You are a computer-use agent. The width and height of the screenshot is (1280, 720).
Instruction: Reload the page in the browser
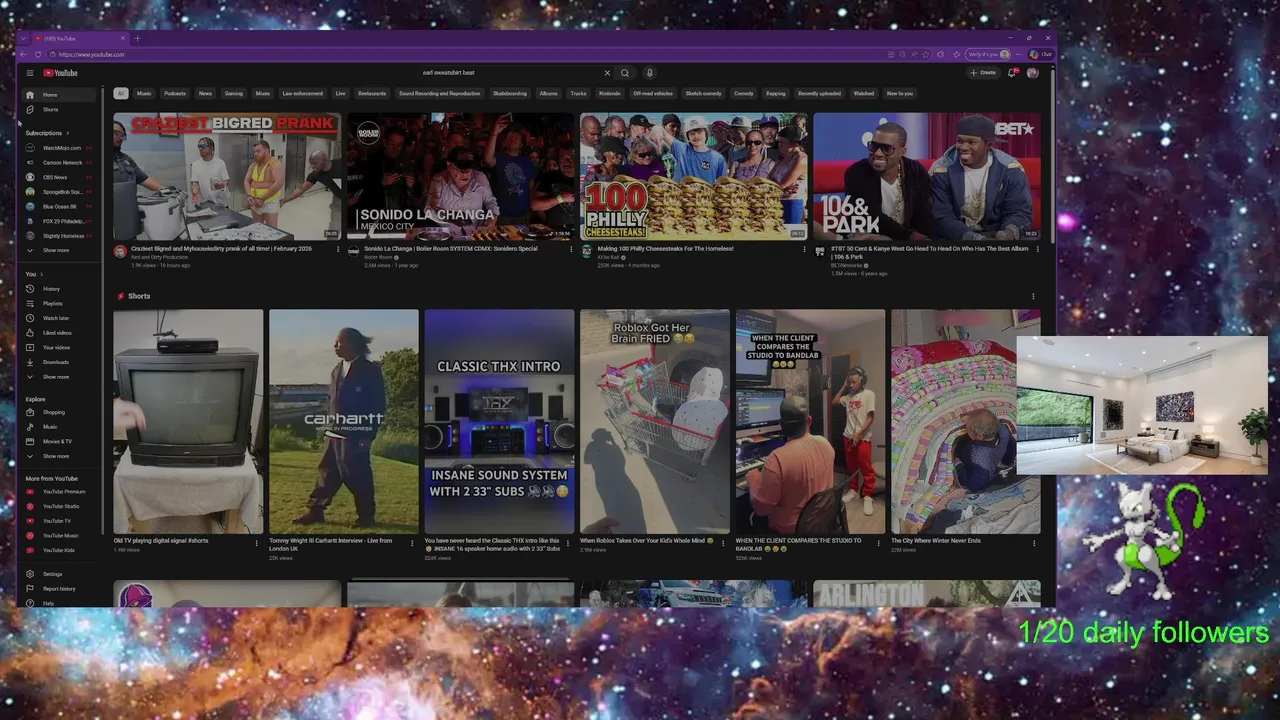(x=38, y=55)
